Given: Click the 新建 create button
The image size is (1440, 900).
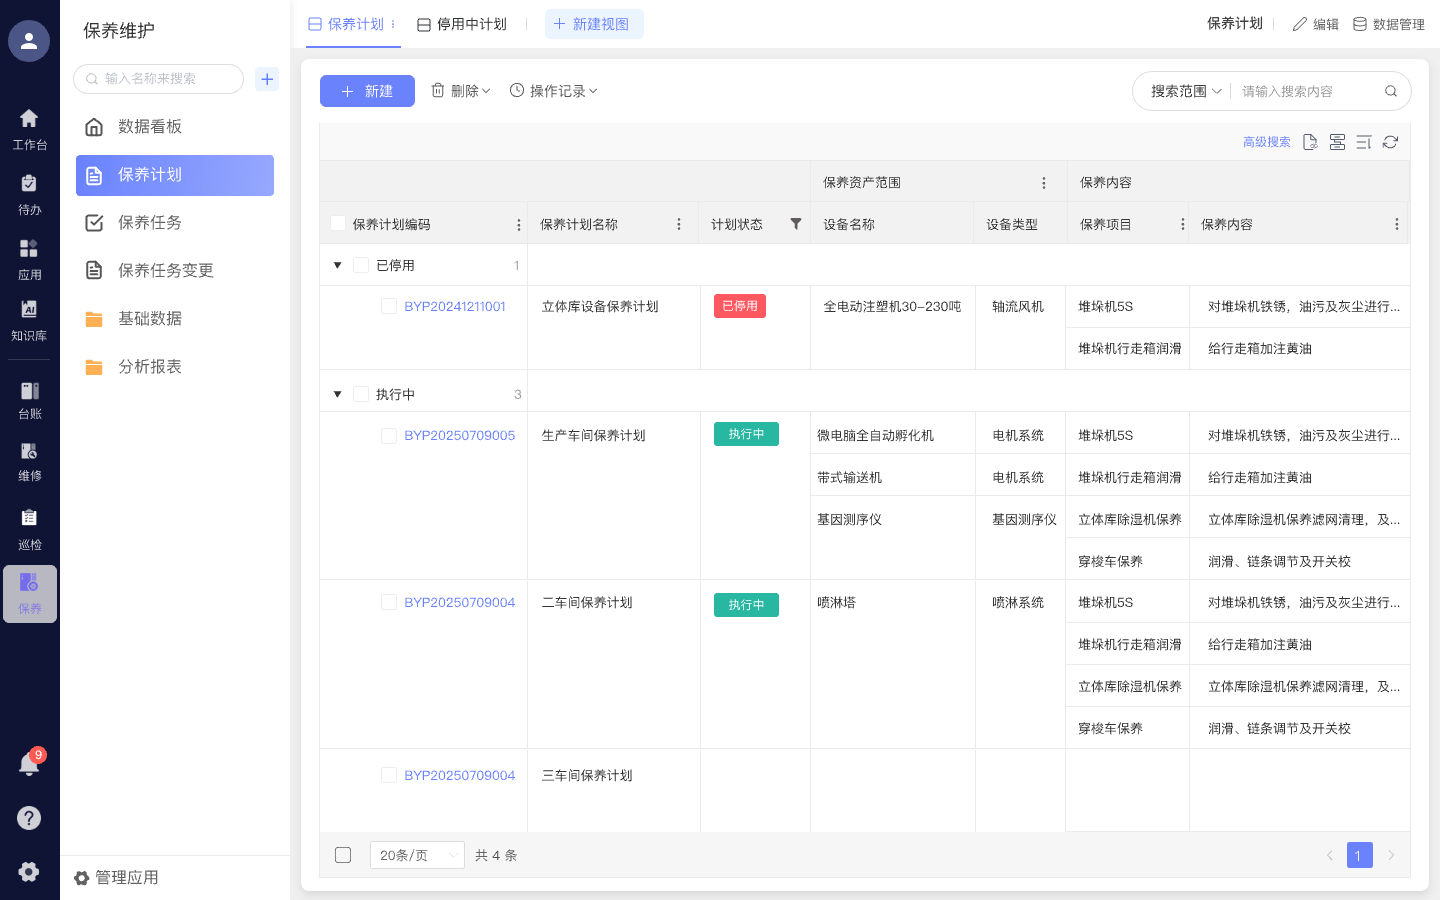Looking at the screenshot, I should point(367,90).
